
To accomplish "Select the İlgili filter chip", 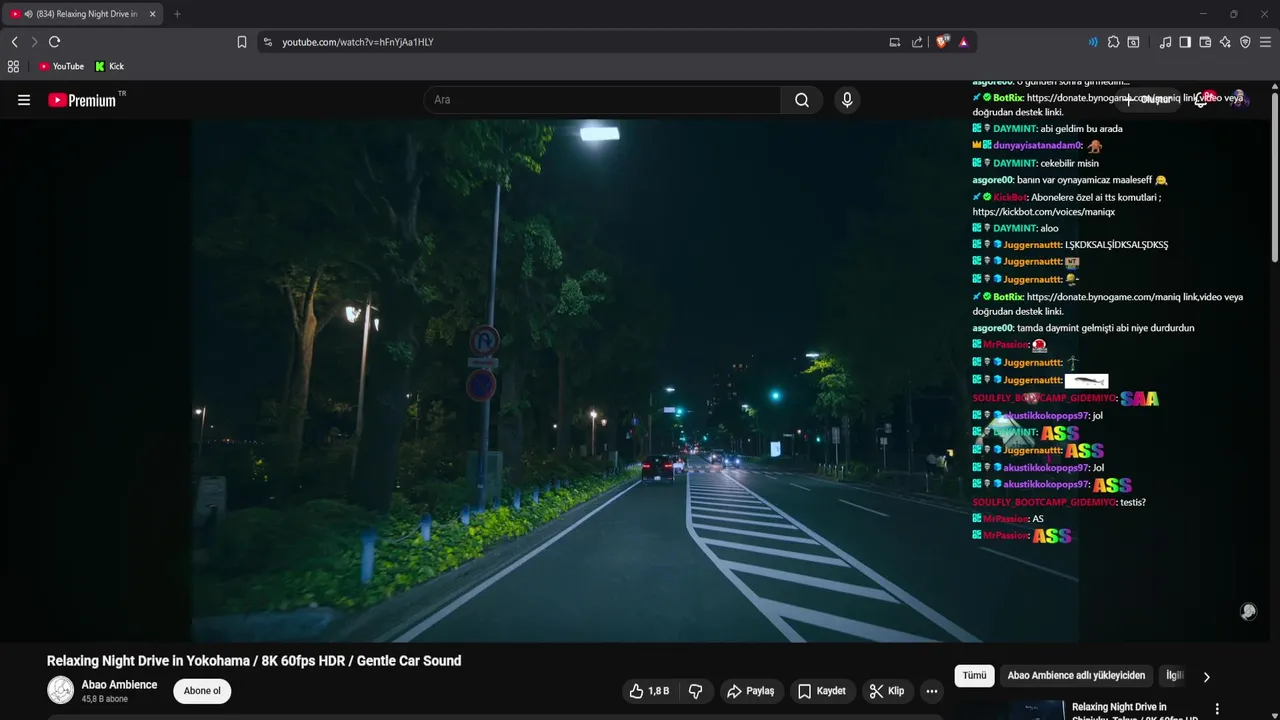I will point(1175,676).
